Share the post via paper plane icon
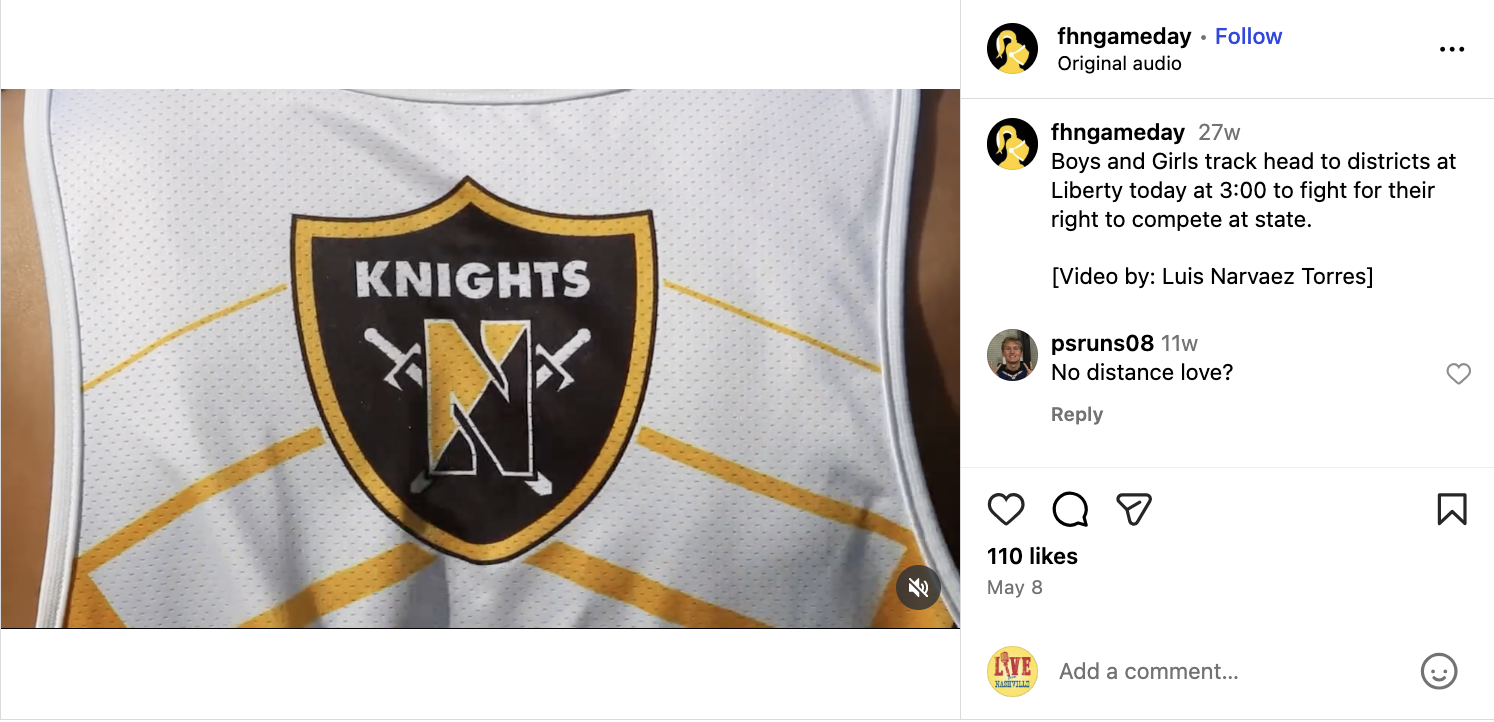Viewport: 1494px width, 722px height. pos(1134,510)
